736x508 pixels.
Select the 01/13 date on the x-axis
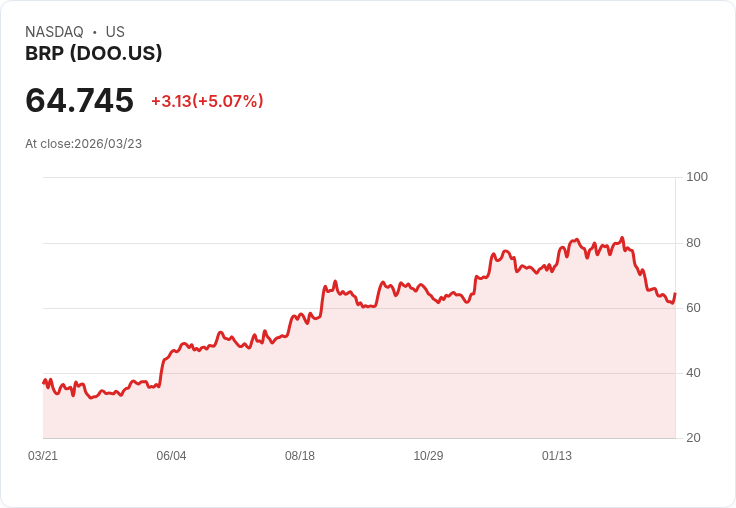(557, 456)
